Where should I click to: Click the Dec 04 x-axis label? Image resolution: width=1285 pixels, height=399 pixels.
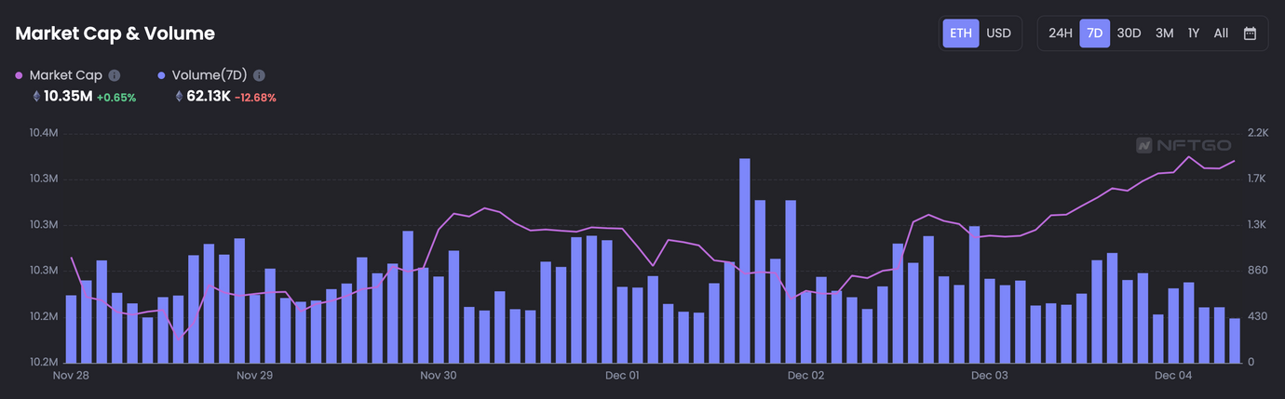click(1173, 376)
